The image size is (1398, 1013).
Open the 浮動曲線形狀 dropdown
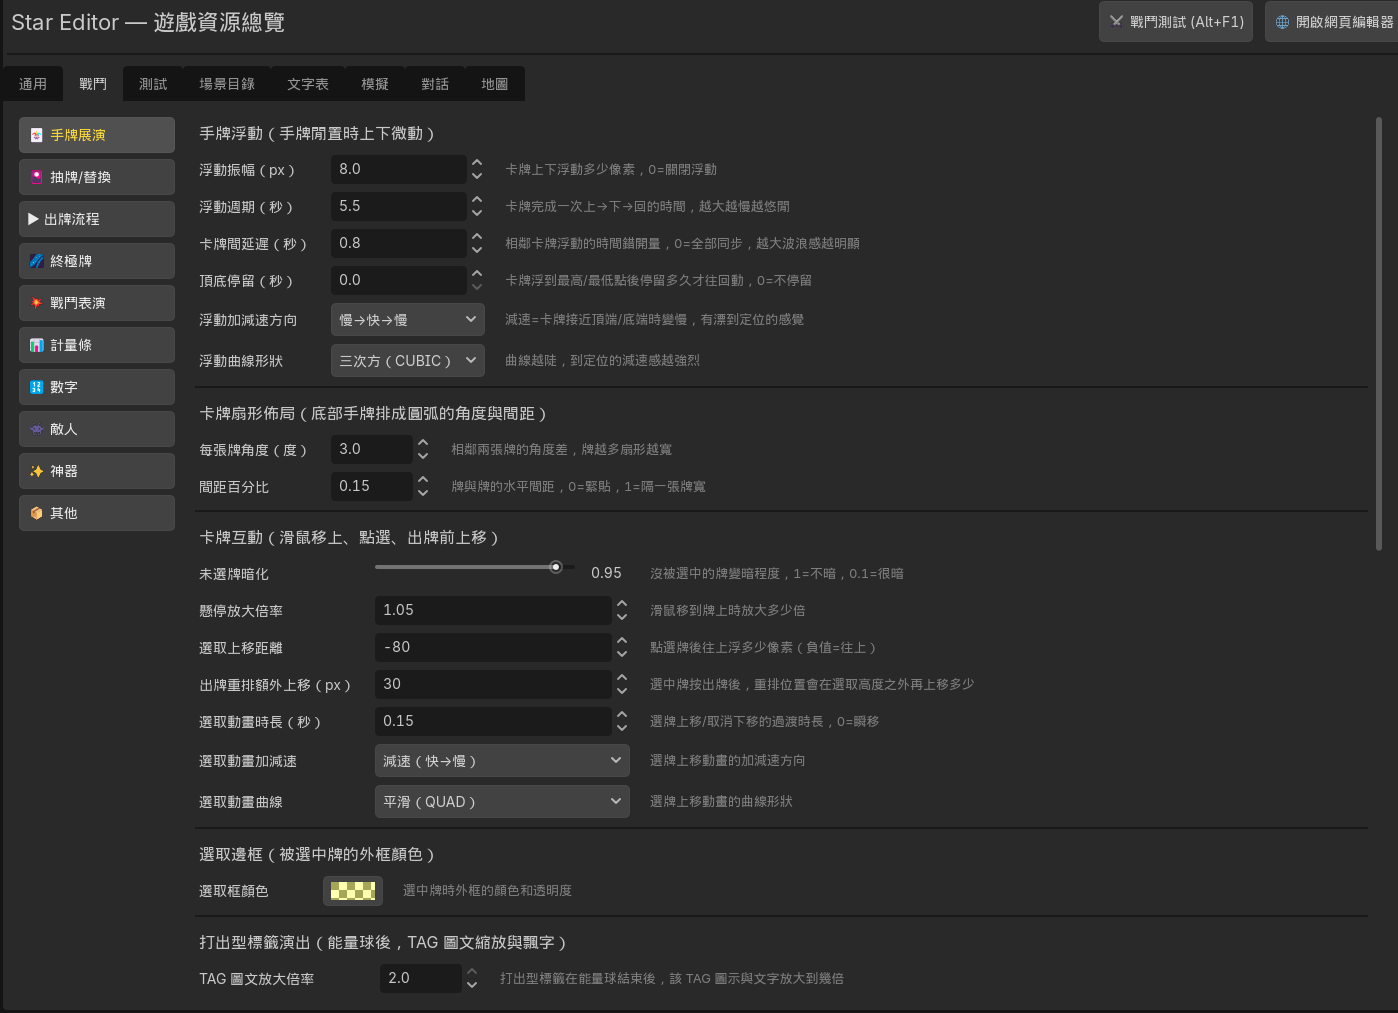pyautogui.click(x=408, y=361)
